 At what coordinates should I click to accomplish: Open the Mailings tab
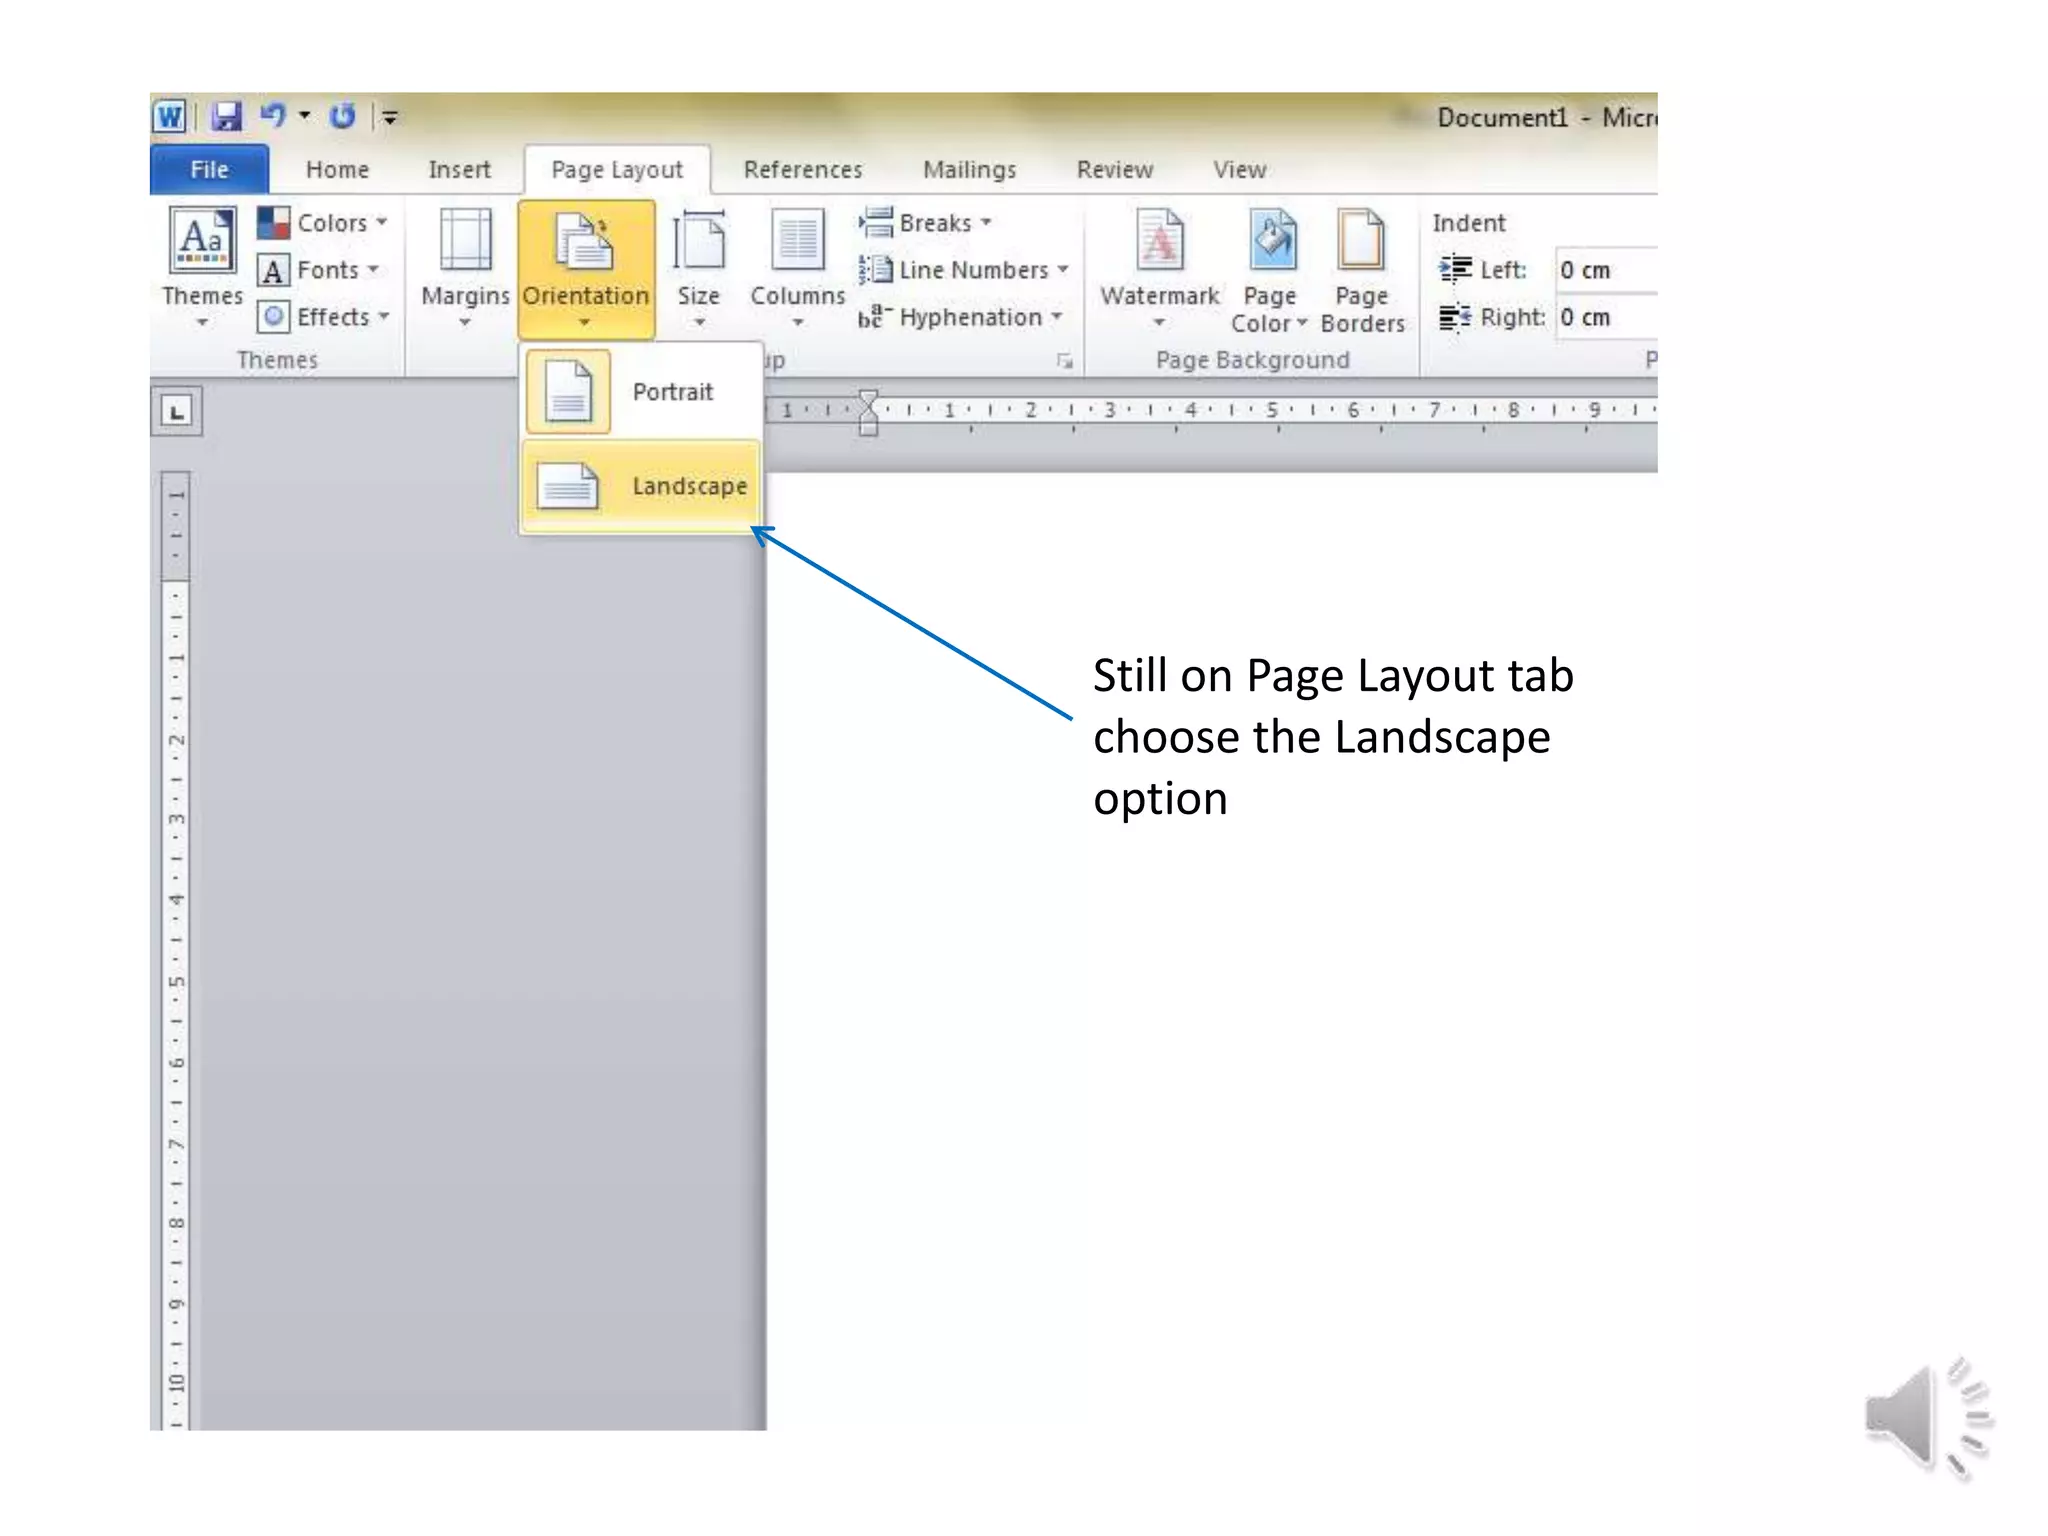coord(969,170)
